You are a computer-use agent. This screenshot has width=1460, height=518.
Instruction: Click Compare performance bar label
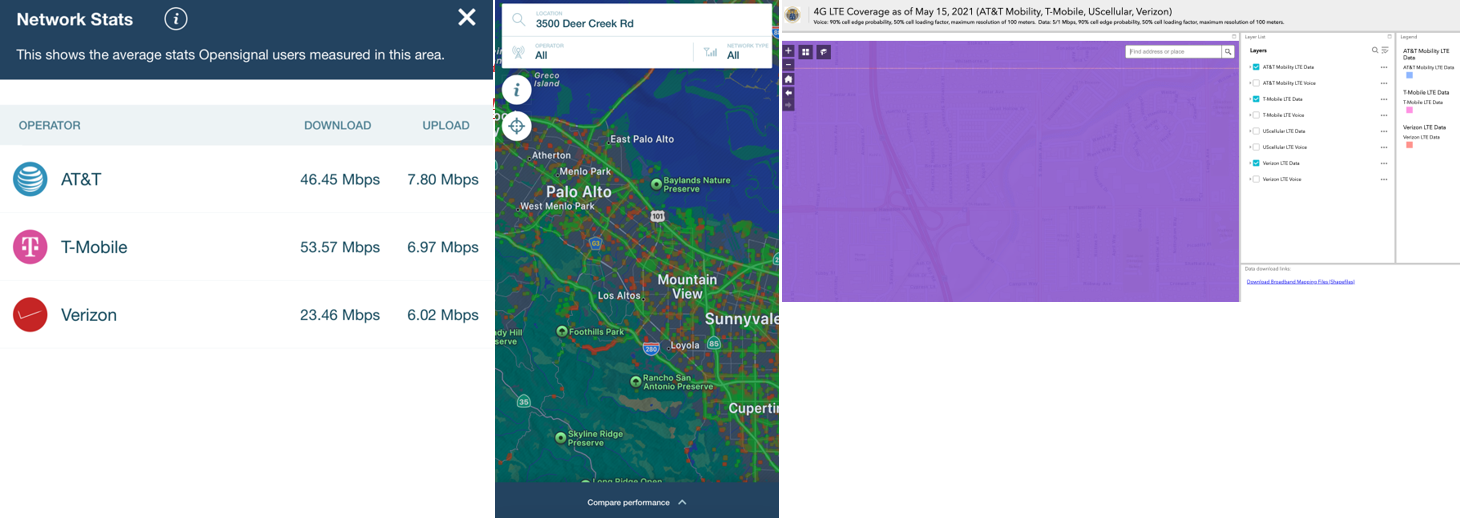(629, 502)
